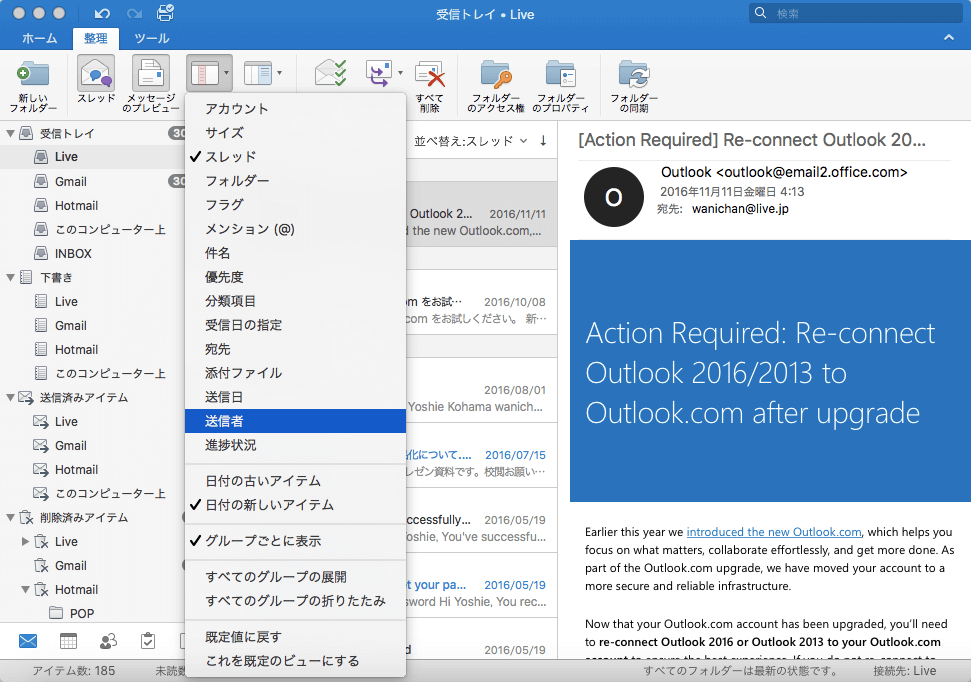The width and height of the screenshot is (971, 682).
Task: Open フォルダーのプロパティ folder properties
Action: (x=560, y=85)
